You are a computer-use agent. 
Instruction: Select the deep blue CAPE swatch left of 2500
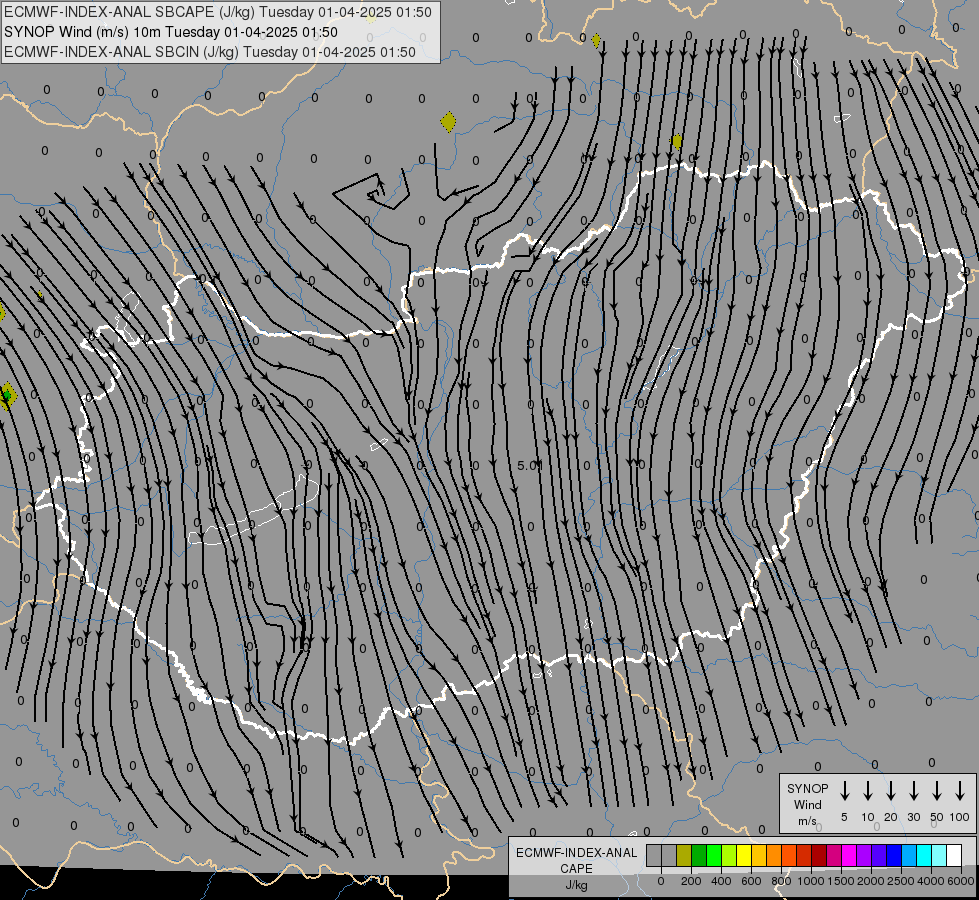894,855
